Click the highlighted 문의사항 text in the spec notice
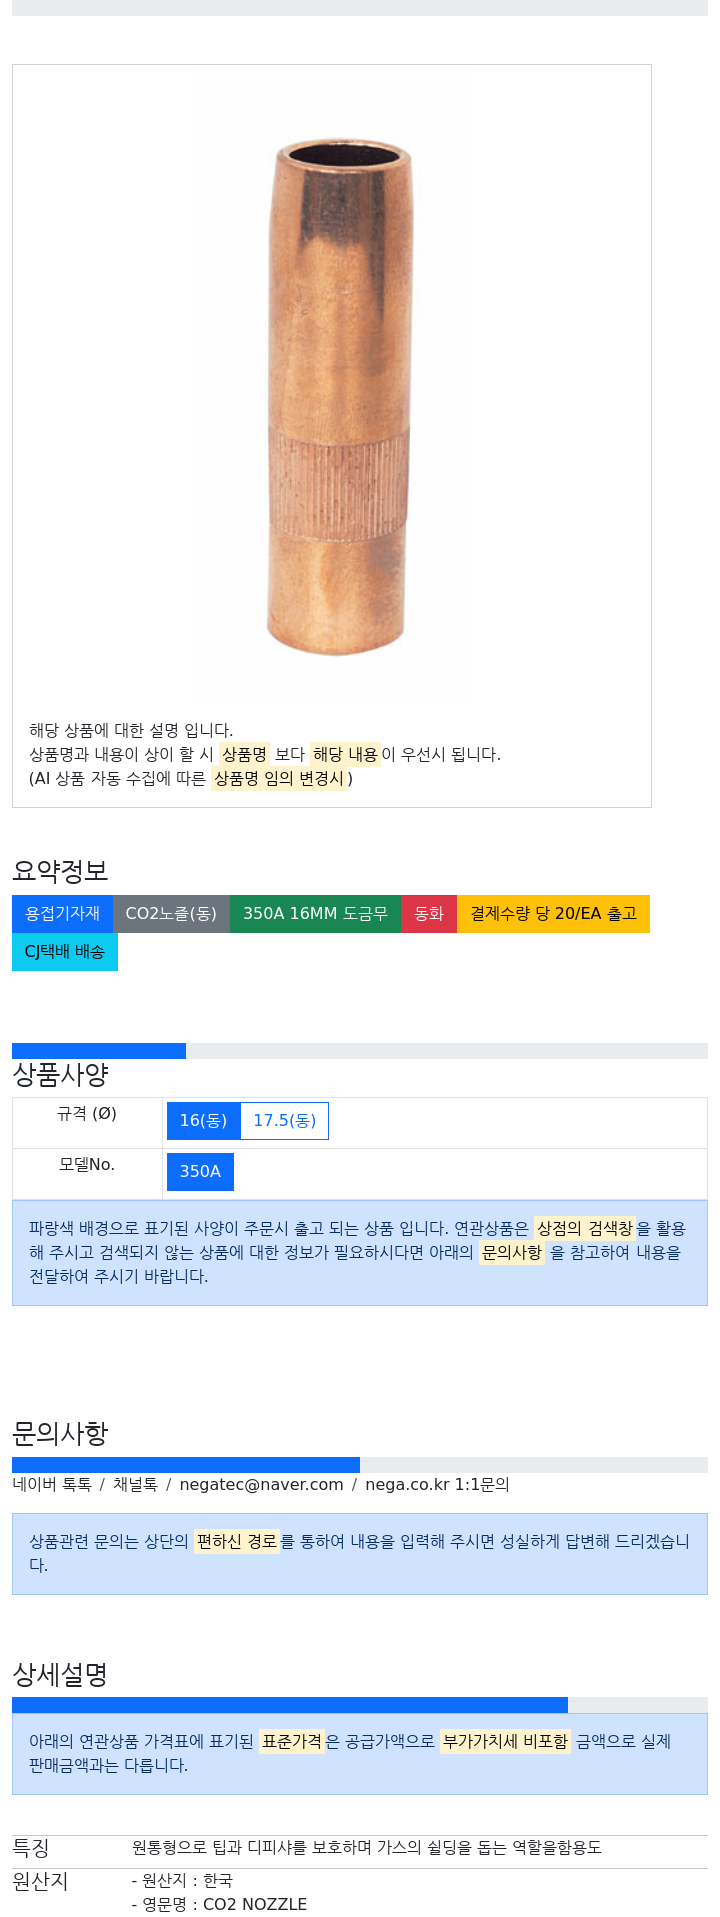Screen dimensions: 720x1917 tap(512, 1252)
